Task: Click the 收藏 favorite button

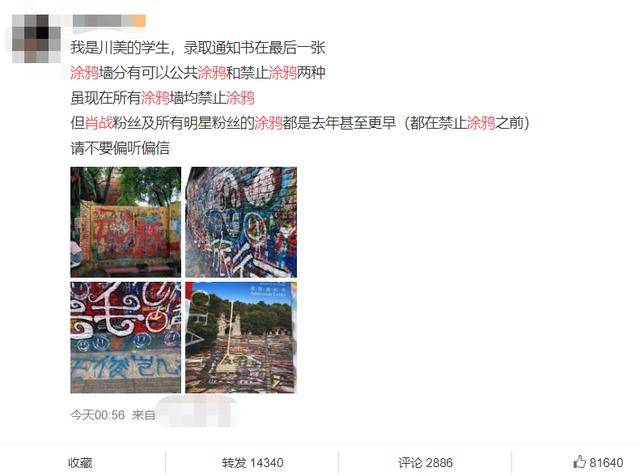Action: 80,463
